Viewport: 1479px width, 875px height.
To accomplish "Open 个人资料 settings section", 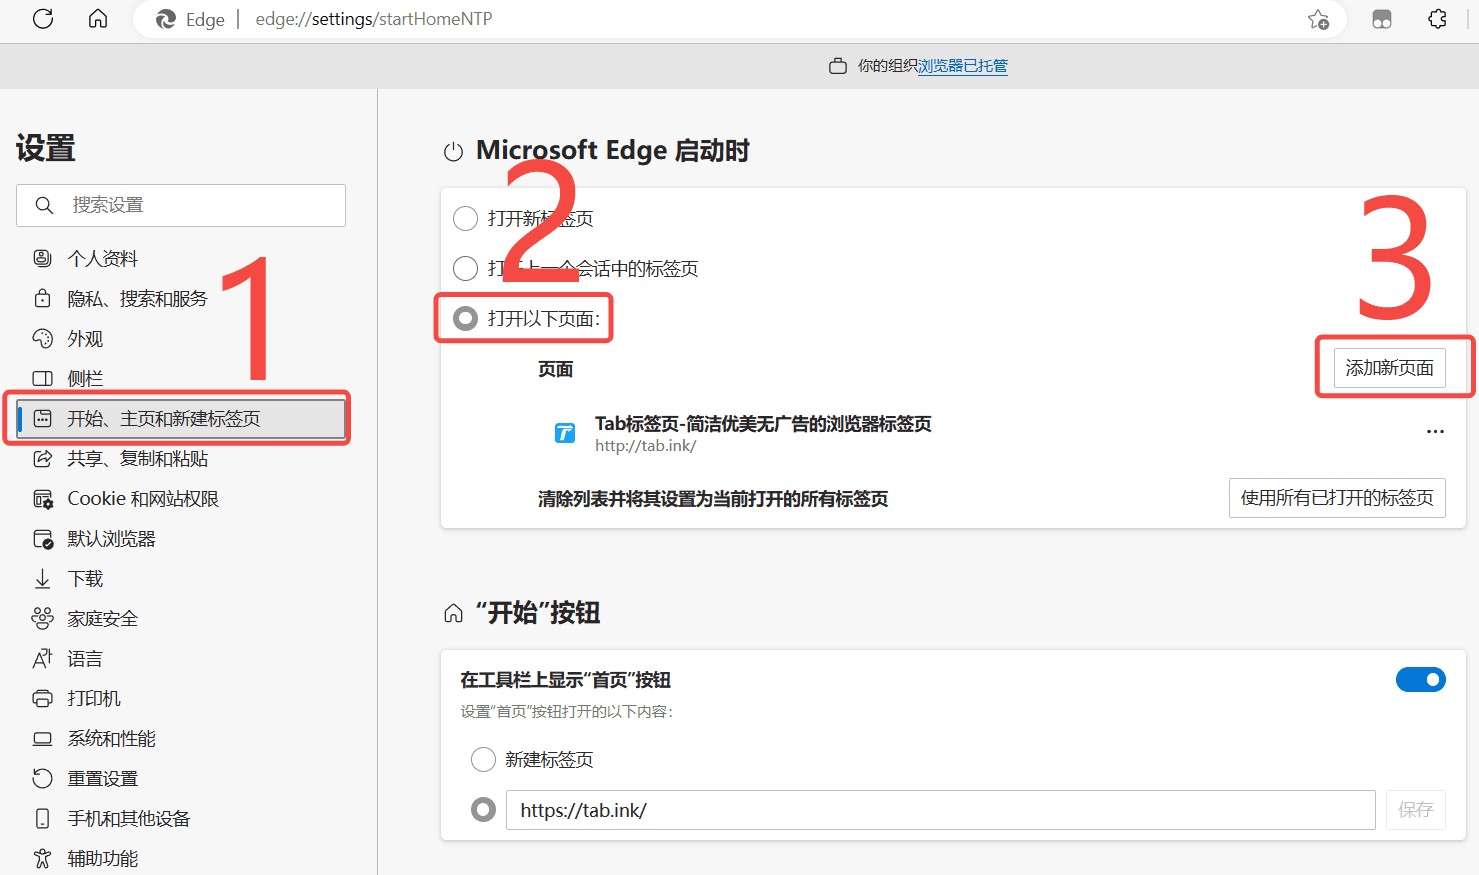I will (102, 259).
